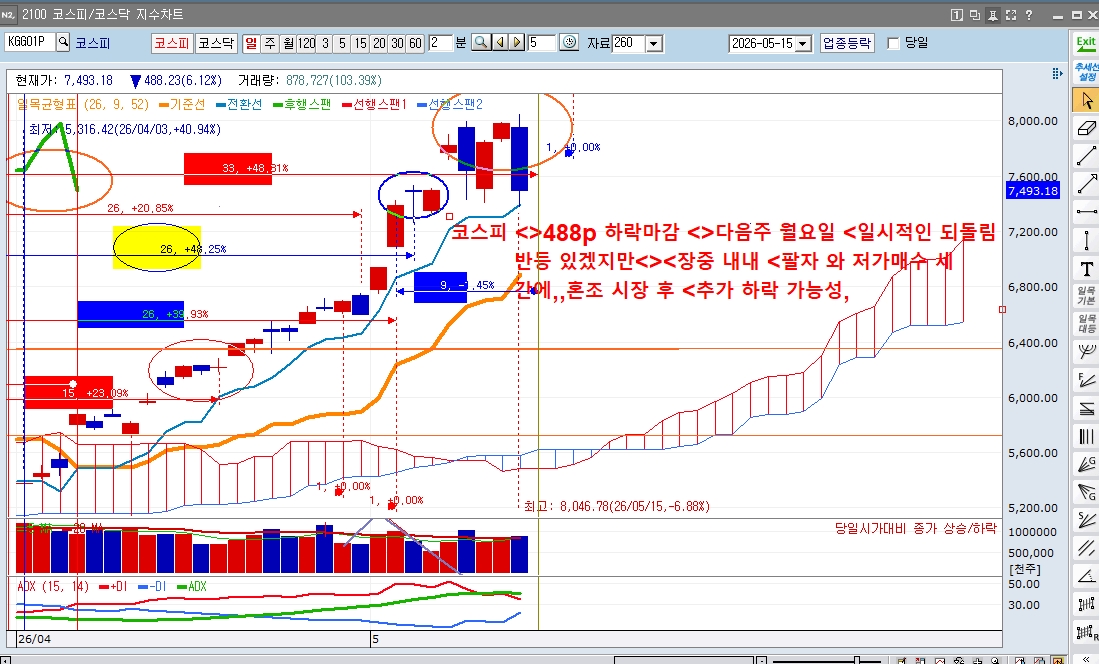
Task: Switch to 코스닥 index tab
Action: (216, 43)
